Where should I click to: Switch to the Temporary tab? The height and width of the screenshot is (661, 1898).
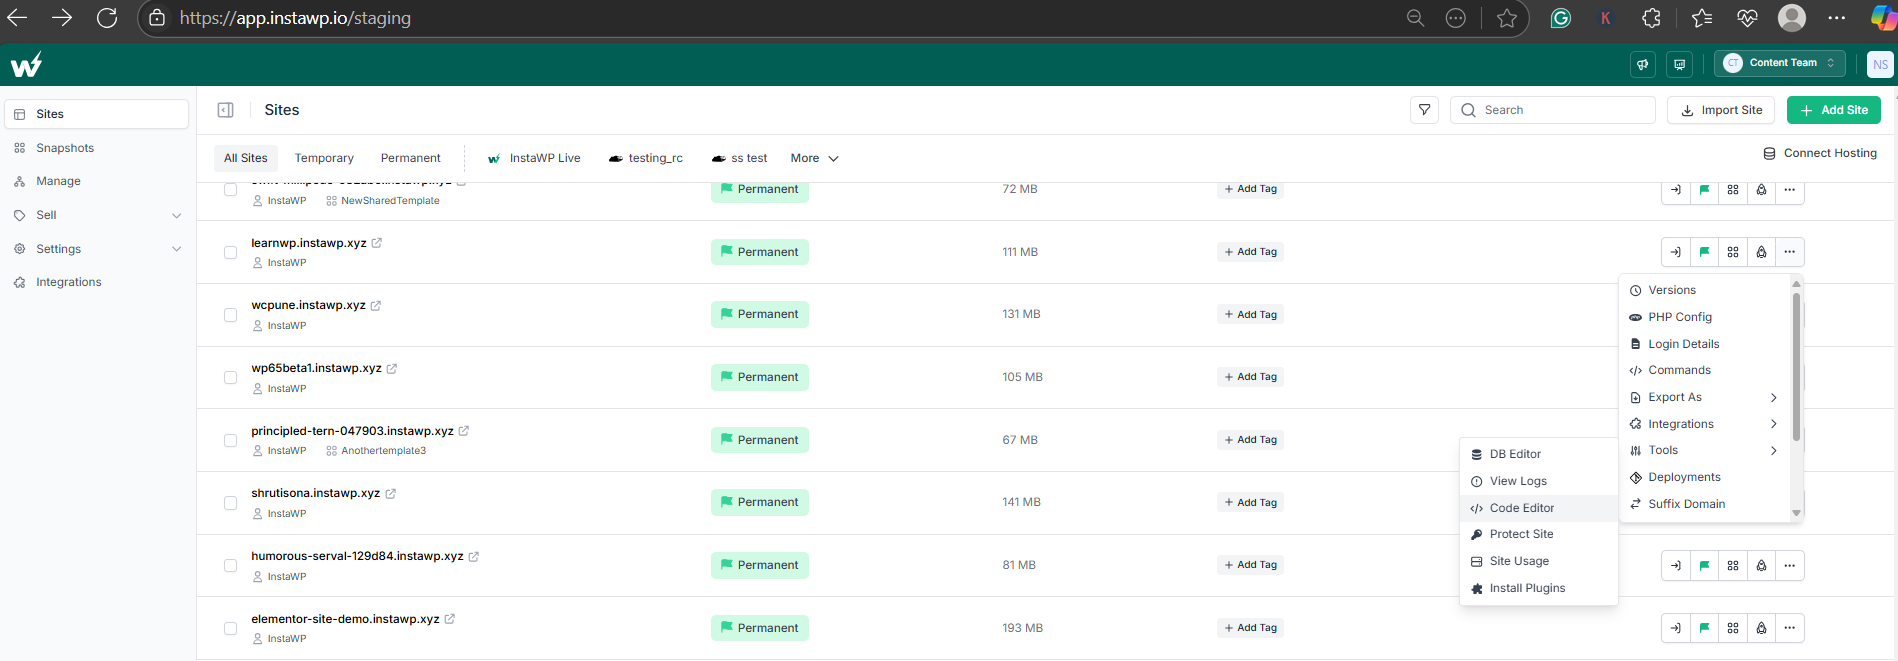tap(324, 158)
